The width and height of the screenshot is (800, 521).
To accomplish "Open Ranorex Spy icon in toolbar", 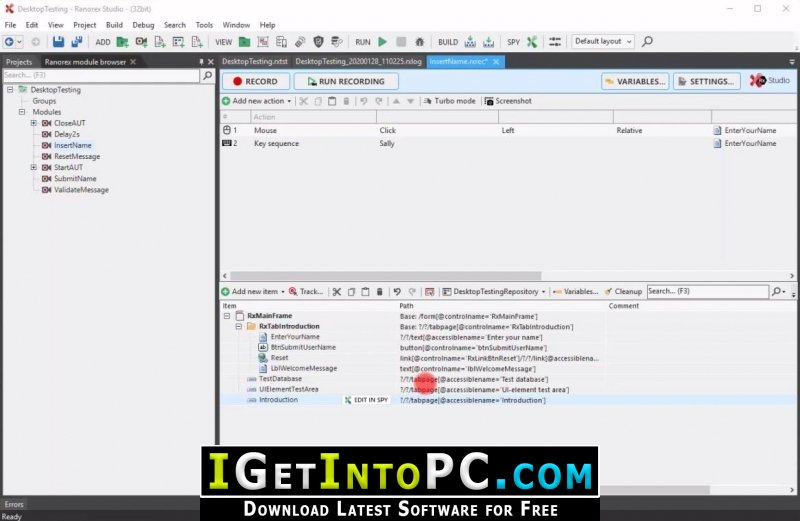I will point(532,42).
